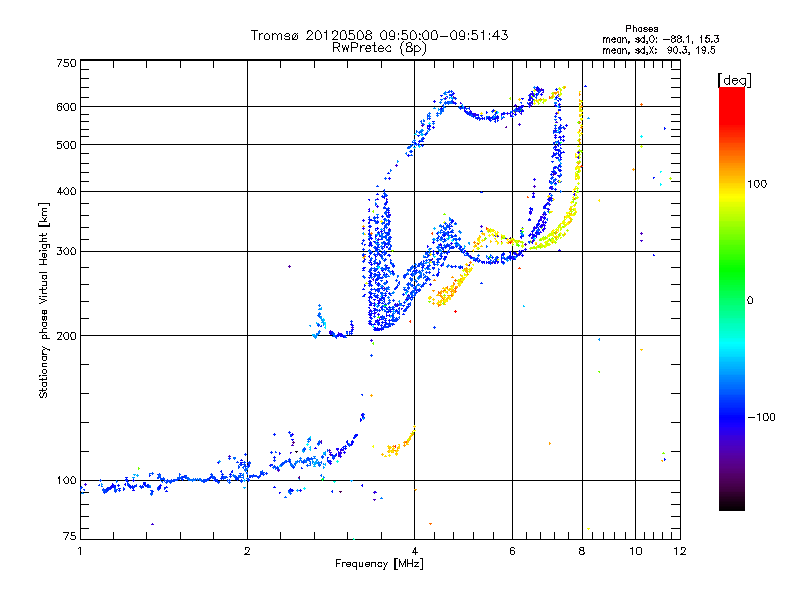Click the '[deg]' colorbar unit label
The width and height of the screenshot is (800, 600).
(734, 80)
